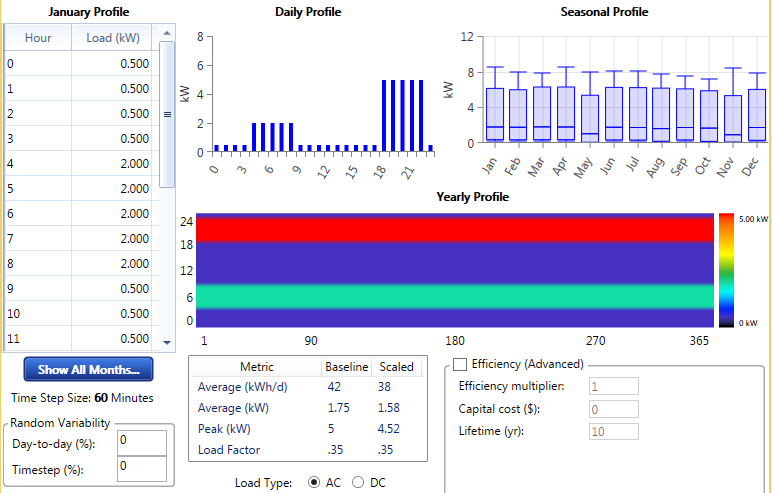Click the yearly profile color scale legend
This screenshot has width=772, height=493.
coord(728,270)
